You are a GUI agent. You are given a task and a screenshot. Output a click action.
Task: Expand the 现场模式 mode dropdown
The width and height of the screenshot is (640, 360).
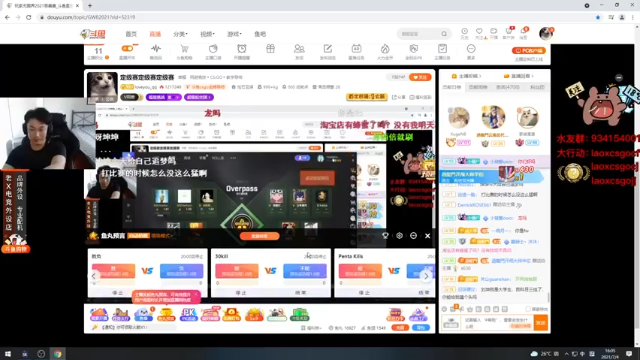[x=162, y=236]
